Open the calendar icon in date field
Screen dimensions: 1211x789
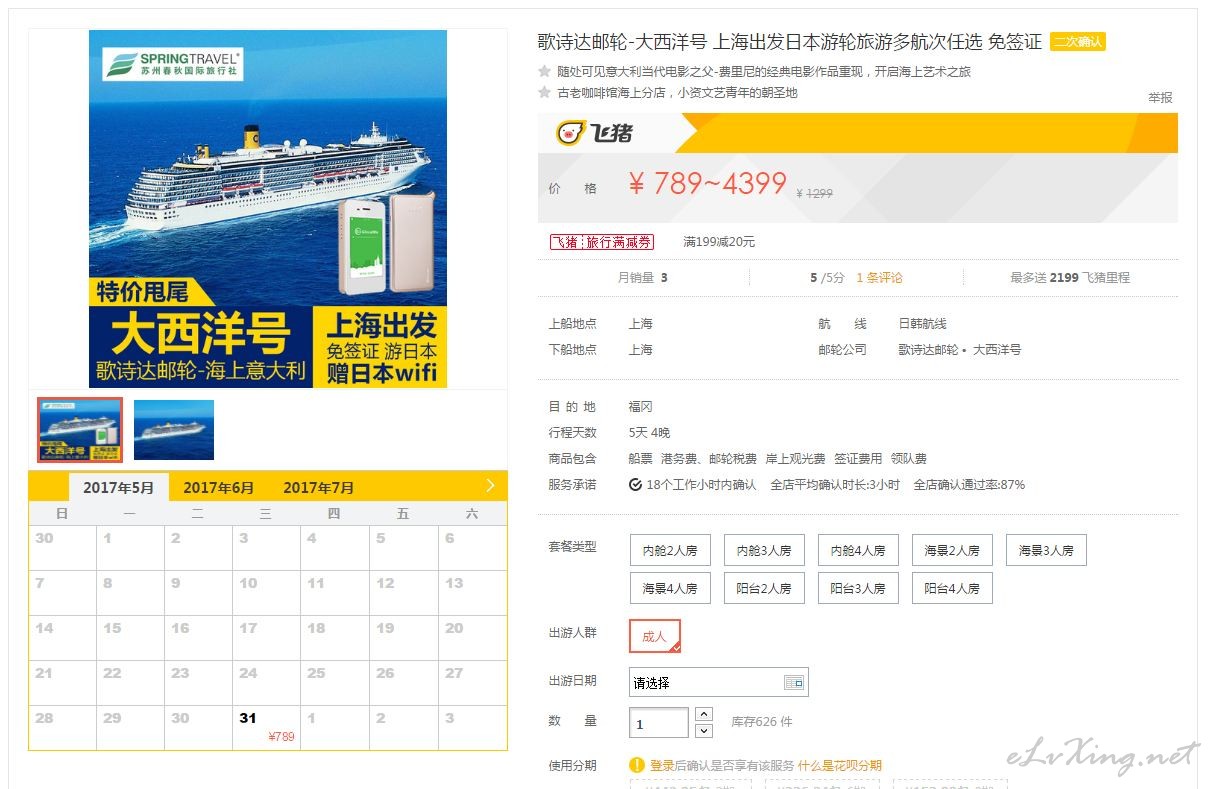pos(794,683)
